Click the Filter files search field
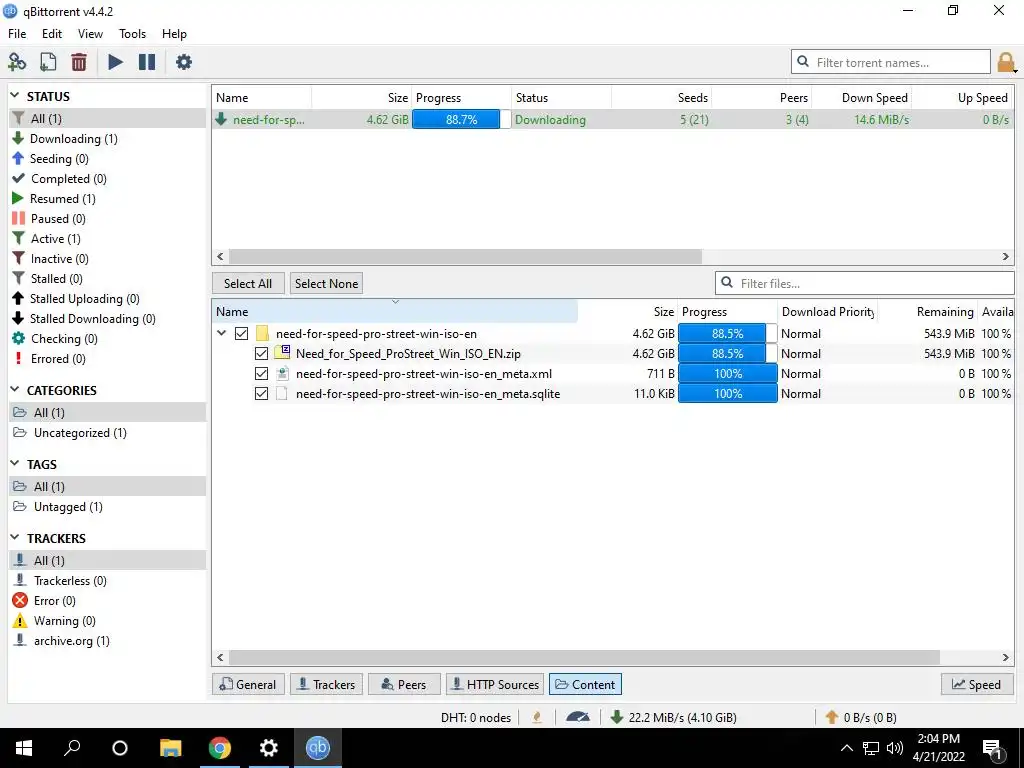Screen dimensions: 1024x768 click(865, 283)
